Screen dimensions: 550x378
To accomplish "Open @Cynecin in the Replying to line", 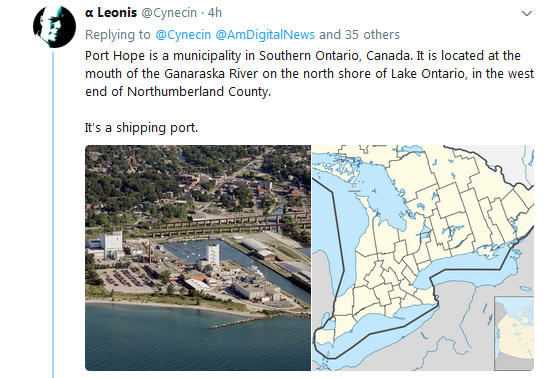I will click(183, 35).
